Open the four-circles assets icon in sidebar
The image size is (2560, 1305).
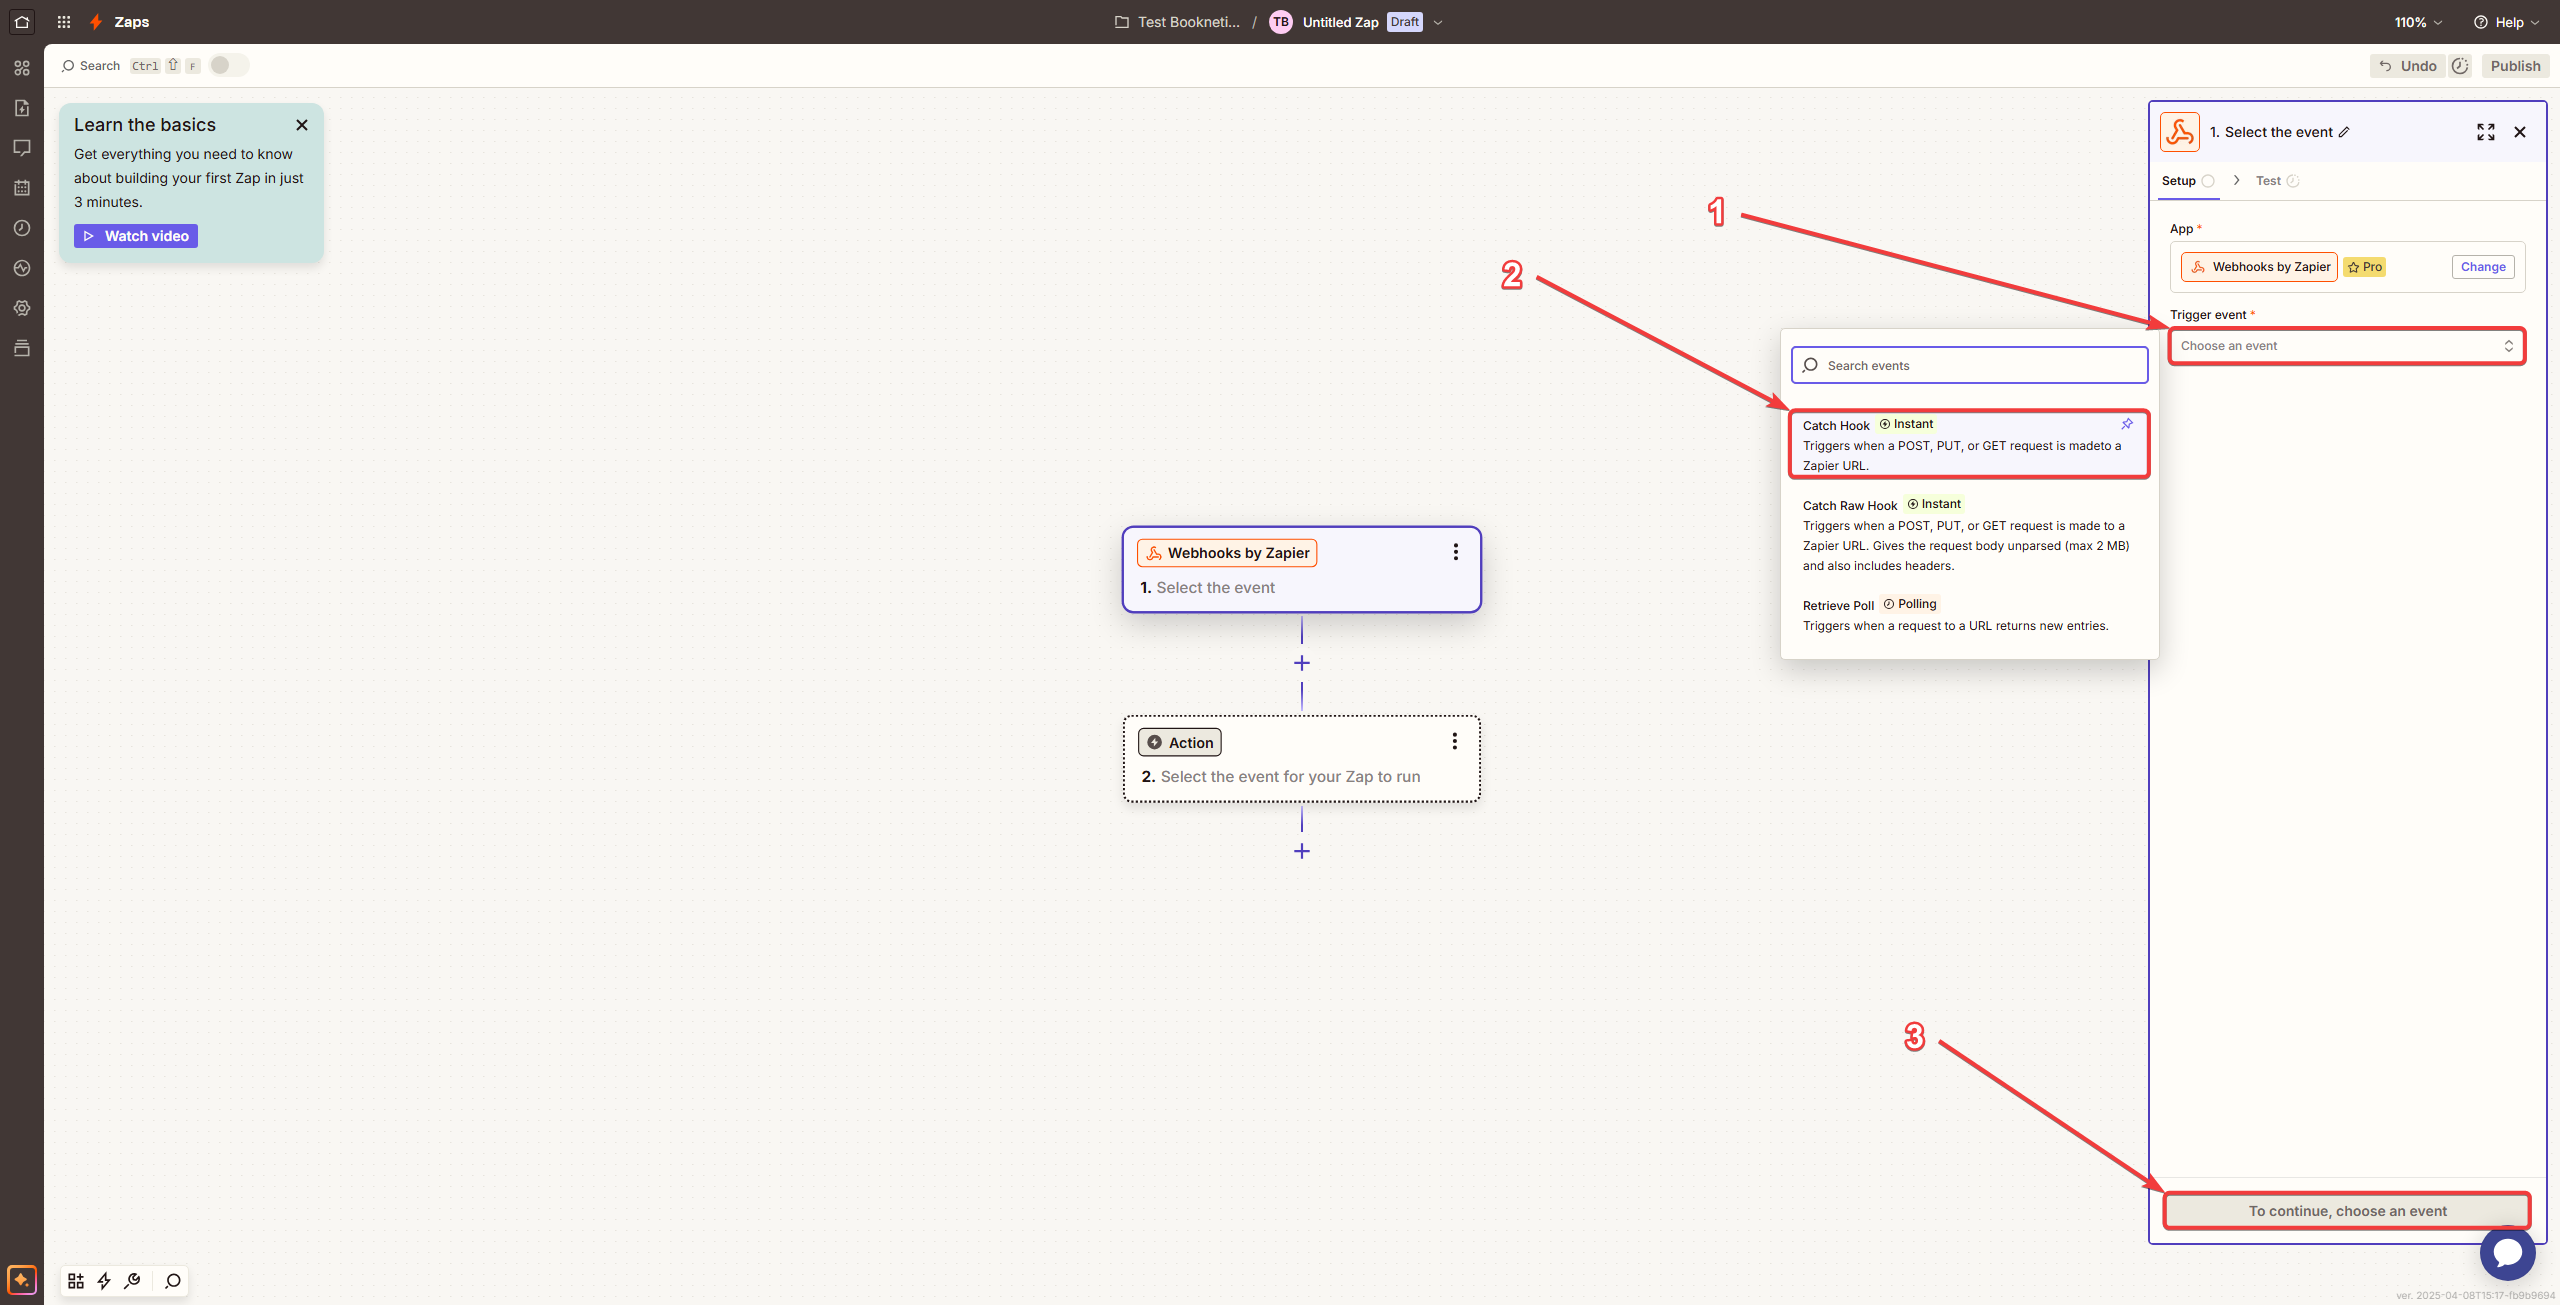coord(22,68)
